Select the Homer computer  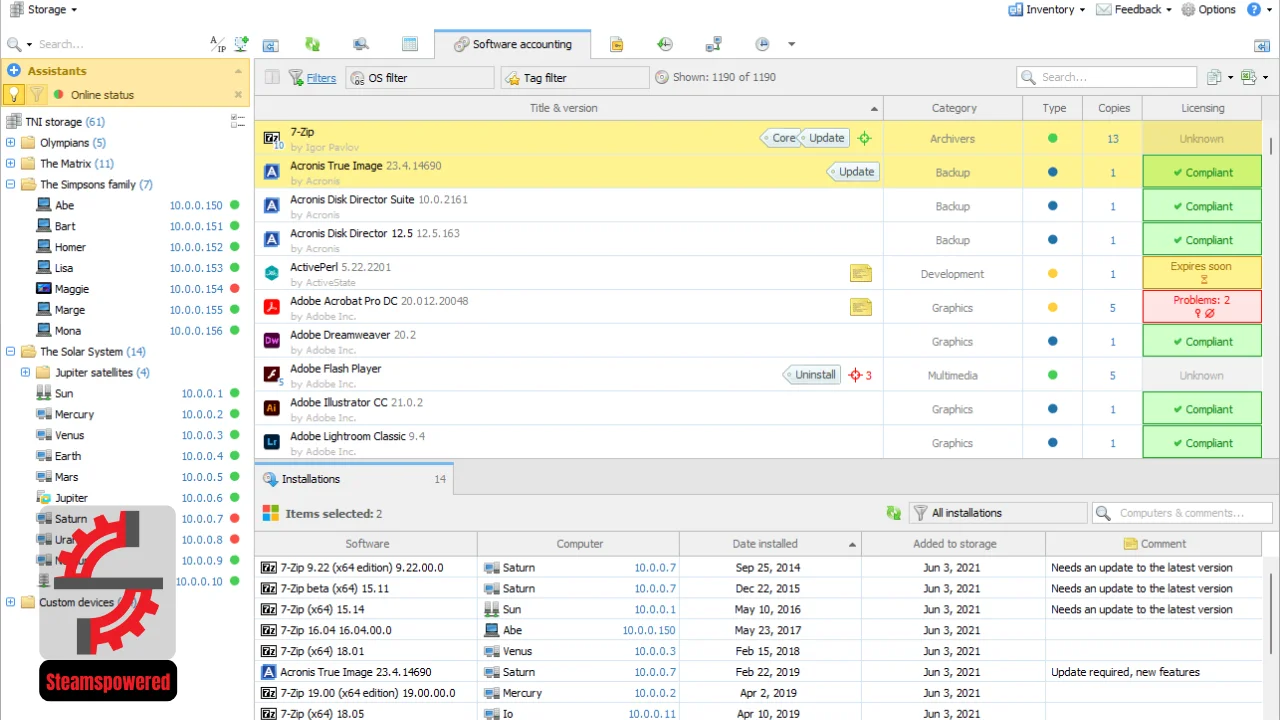pyautogui.click(x=70, y=247)
